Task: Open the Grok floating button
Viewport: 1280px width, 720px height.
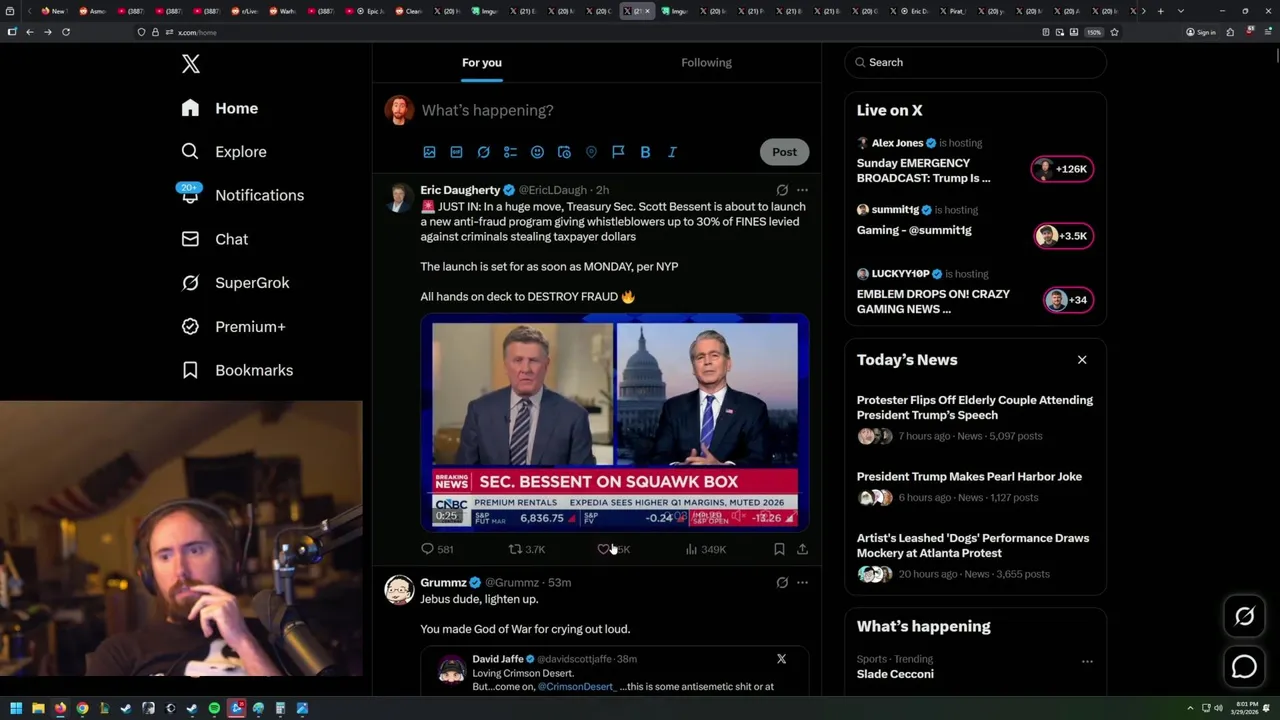Action: click(x=1244, y=617)
